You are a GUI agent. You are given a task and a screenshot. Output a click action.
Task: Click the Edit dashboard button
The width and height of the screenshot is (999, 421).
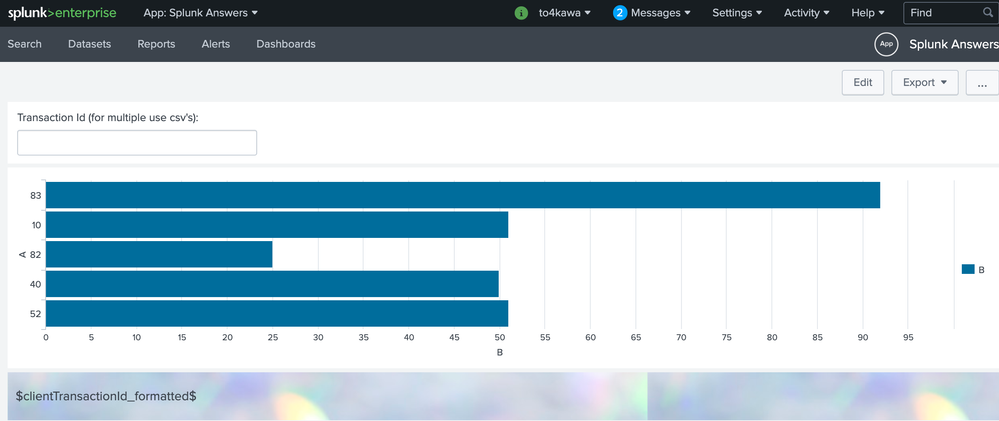click(x=863, y=83)
